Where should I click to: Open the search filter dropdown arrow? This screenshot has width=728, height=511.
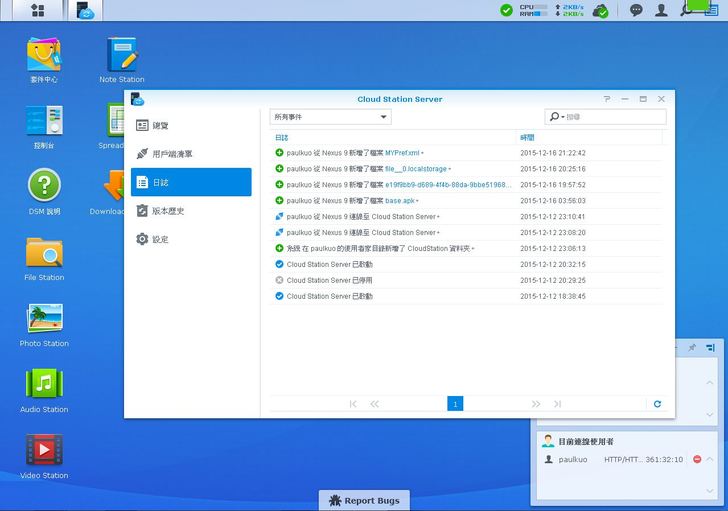561,117
